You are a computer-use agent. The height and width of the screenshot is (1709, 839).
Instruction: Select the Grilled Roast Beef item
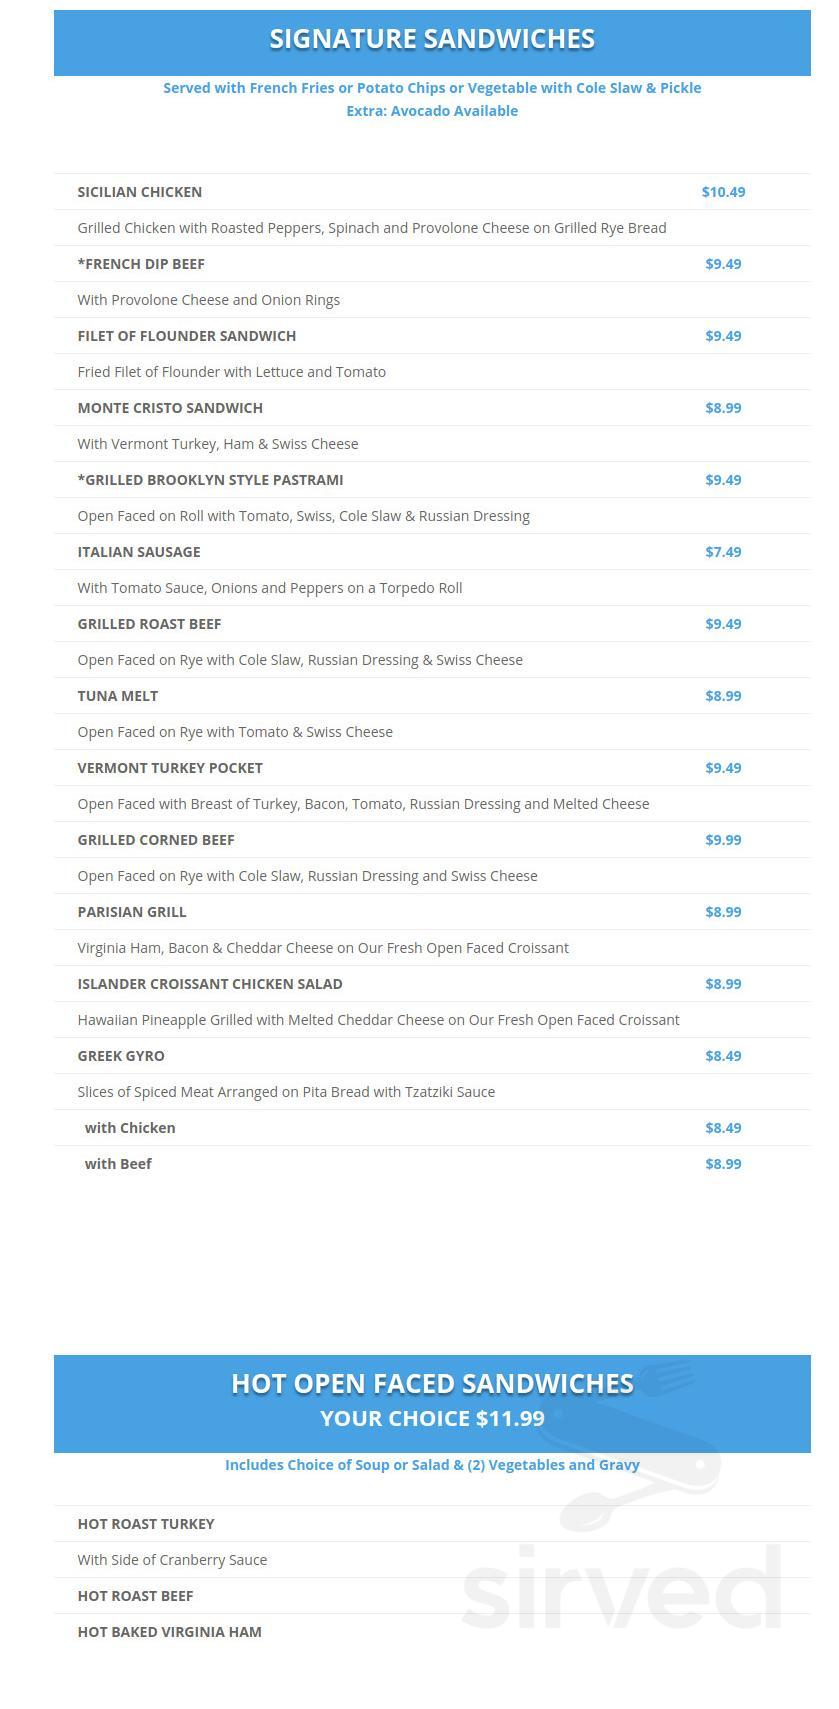click(149, 624)
